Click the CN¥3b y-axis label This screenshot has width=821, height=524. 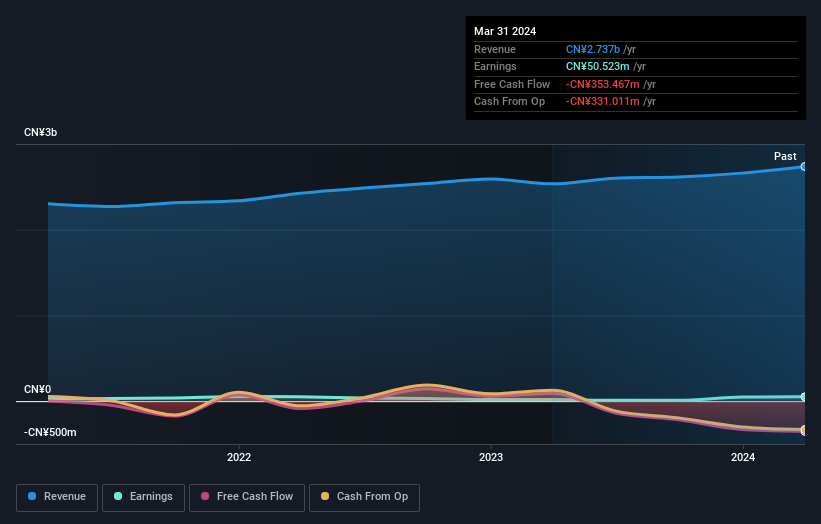[x=40, y=132]
